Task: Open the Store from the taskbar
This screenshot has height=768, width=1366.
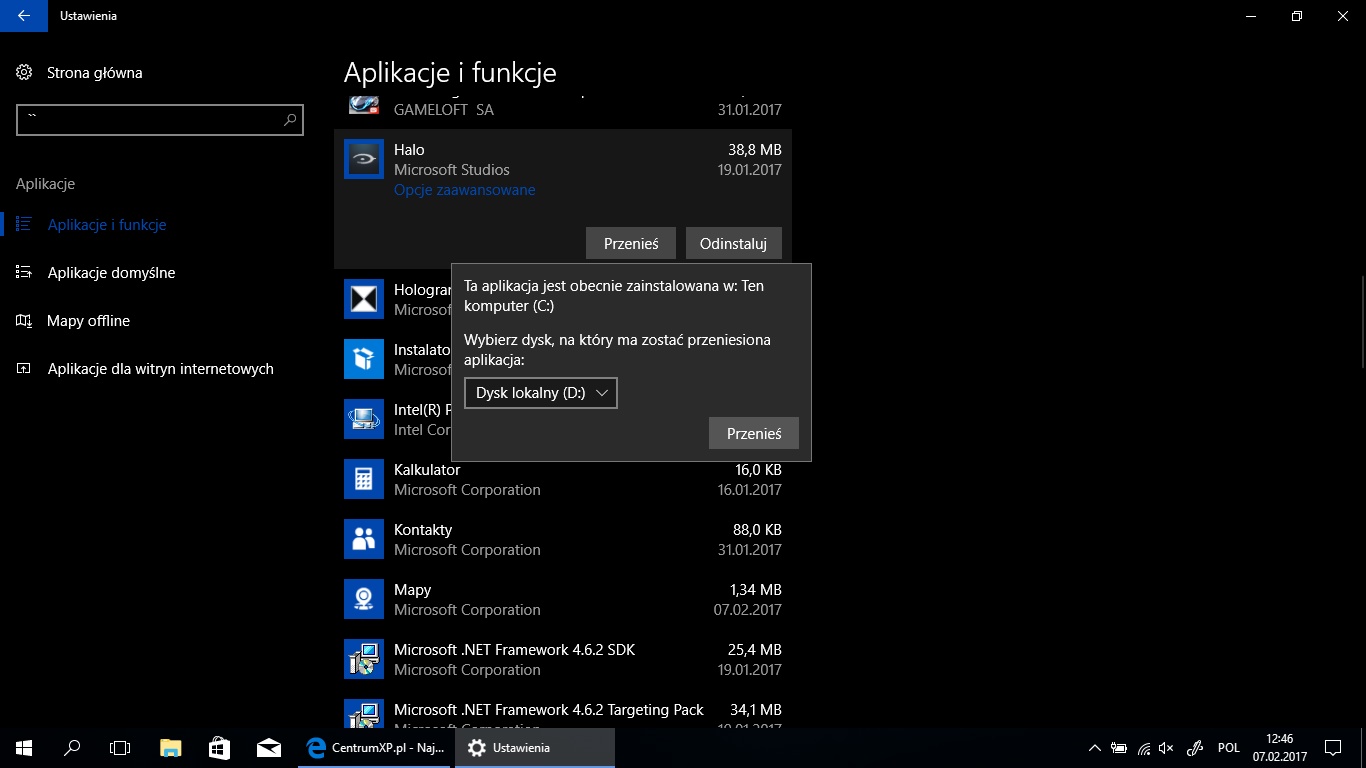Action: point(220,748)
